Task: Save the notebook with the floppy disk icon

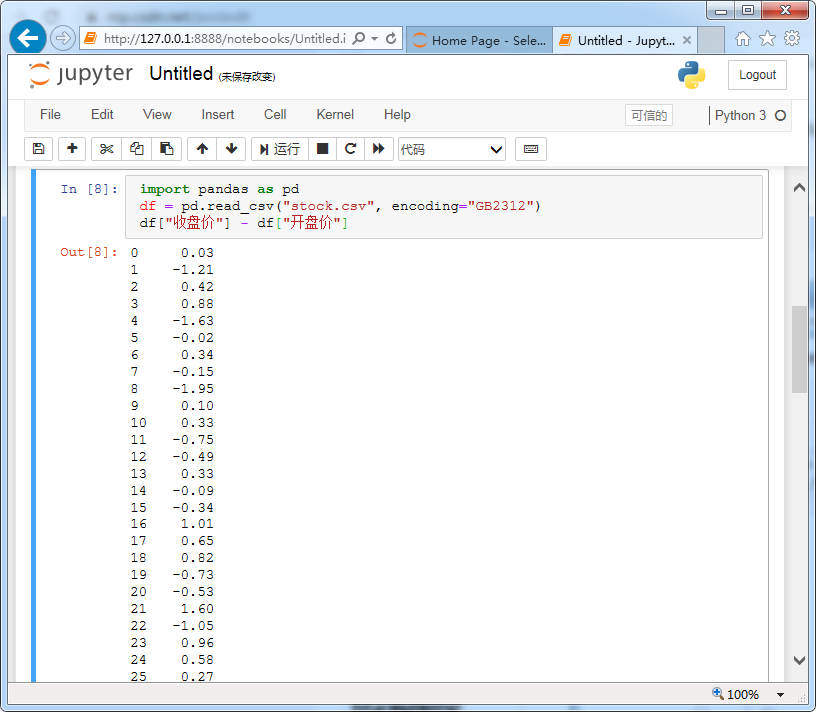Action: click(39, 149)
